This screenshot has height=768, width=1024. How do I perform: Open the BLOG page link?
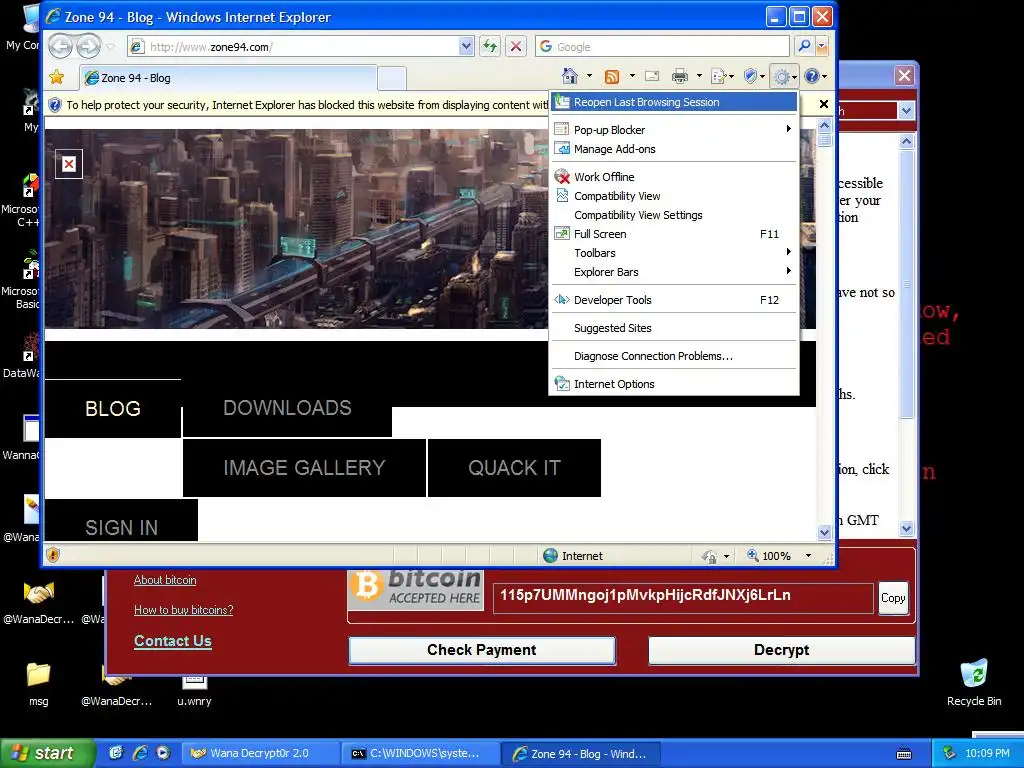coord(113,409)
